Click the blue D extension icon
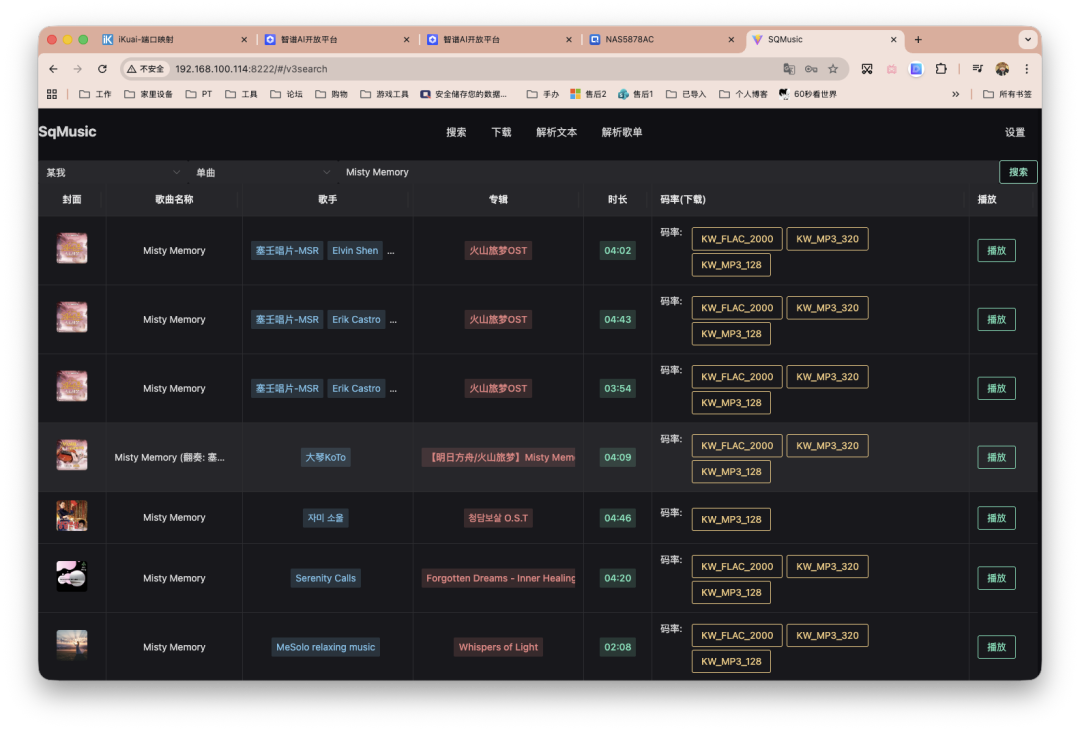This screenshot has width=1080, height=731. coord(915,68)
